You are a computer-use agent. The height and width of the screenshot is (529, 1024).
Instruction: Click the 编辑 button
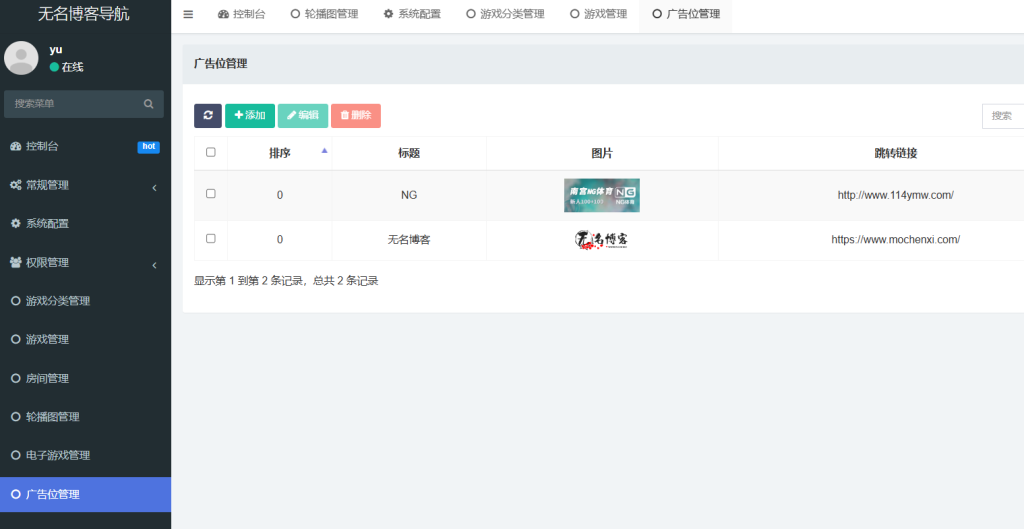coord(303,116)
